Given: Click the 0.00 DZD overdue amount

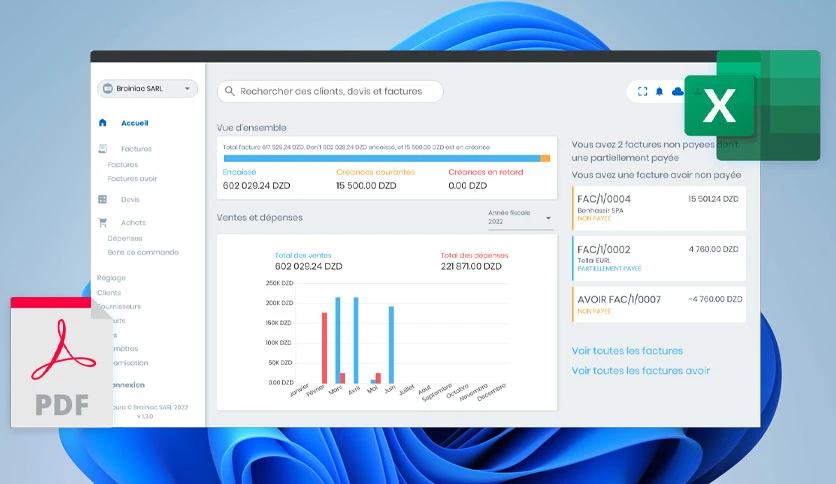Looking at the screenshot, I should click(x=468, y=185).
